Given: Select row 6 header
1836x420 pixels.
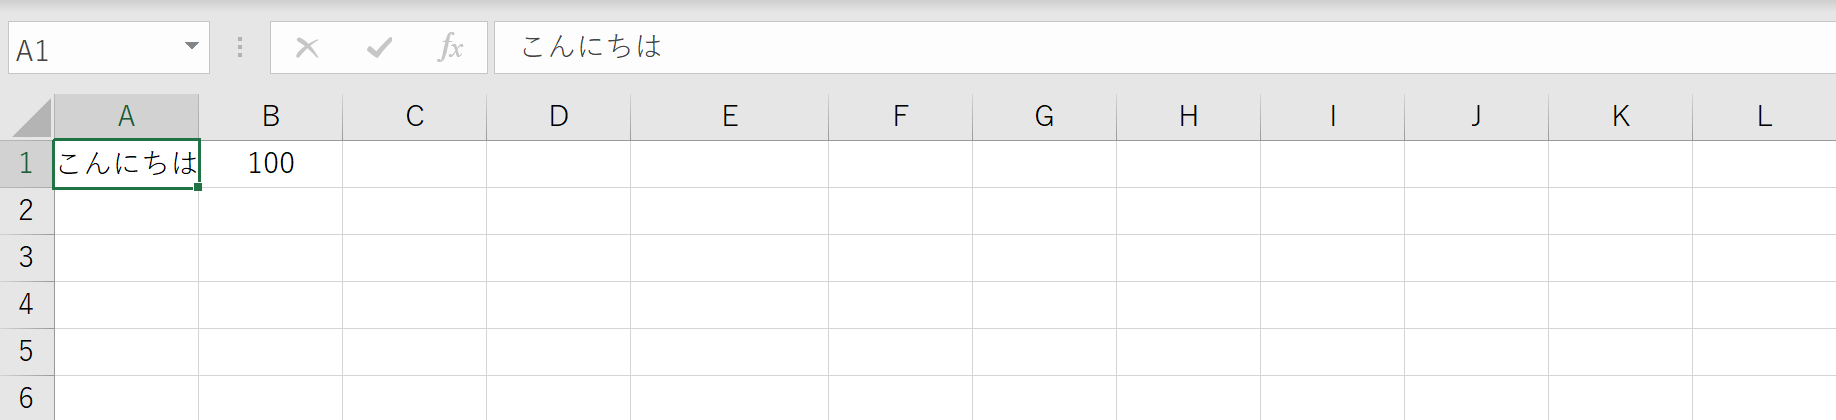Looking at the screenshot, I should click(x=27, y=398).
